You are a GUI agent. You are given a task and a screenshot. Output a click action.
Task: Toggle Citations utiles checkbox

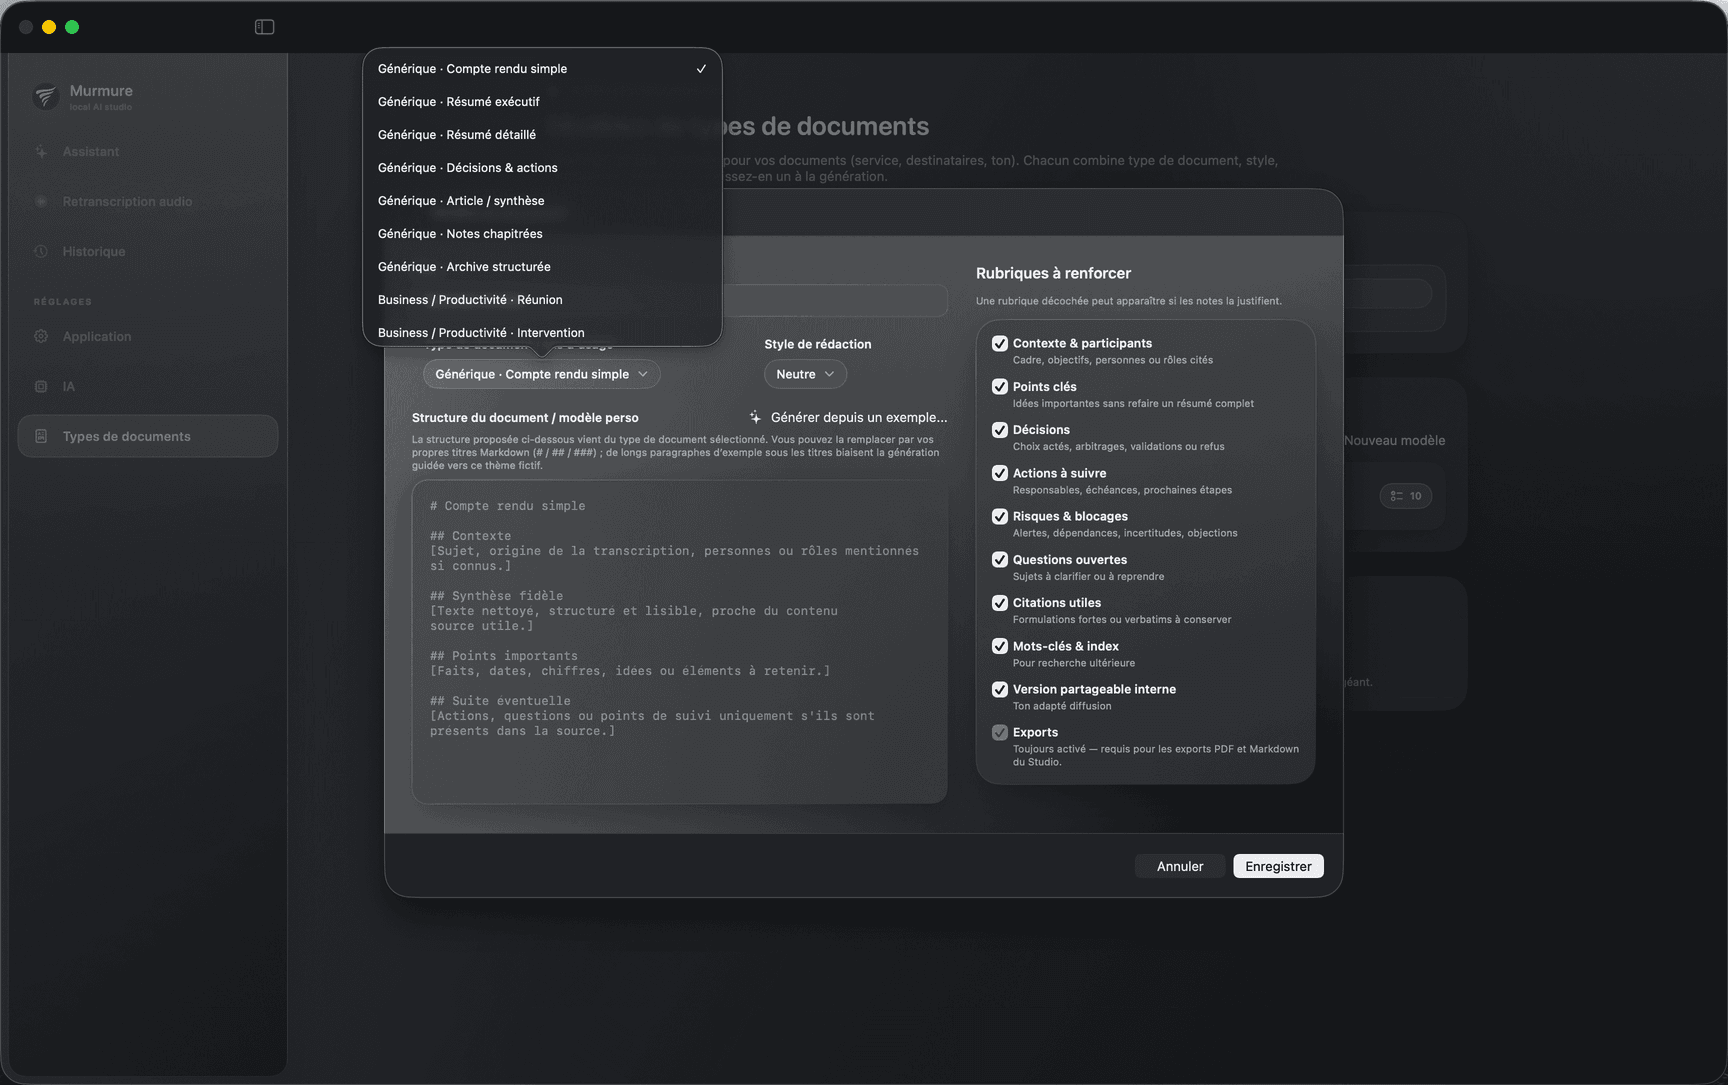click(x=999, y=603)
